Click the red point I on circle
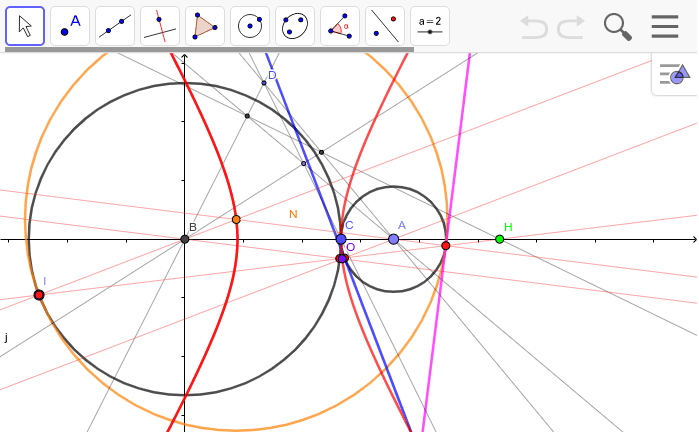This screenshot has height=434, width=699. click(39, 295)
